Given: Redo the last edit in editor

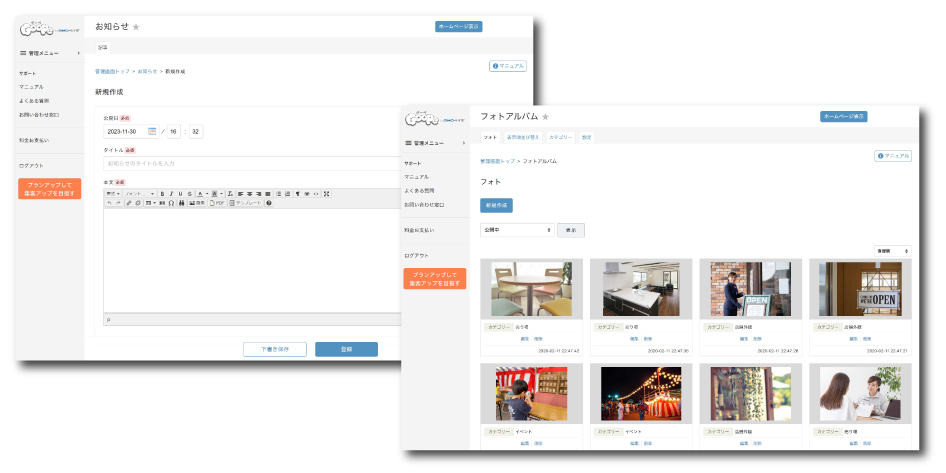Looking at the screenshot, I should point(118,203).
